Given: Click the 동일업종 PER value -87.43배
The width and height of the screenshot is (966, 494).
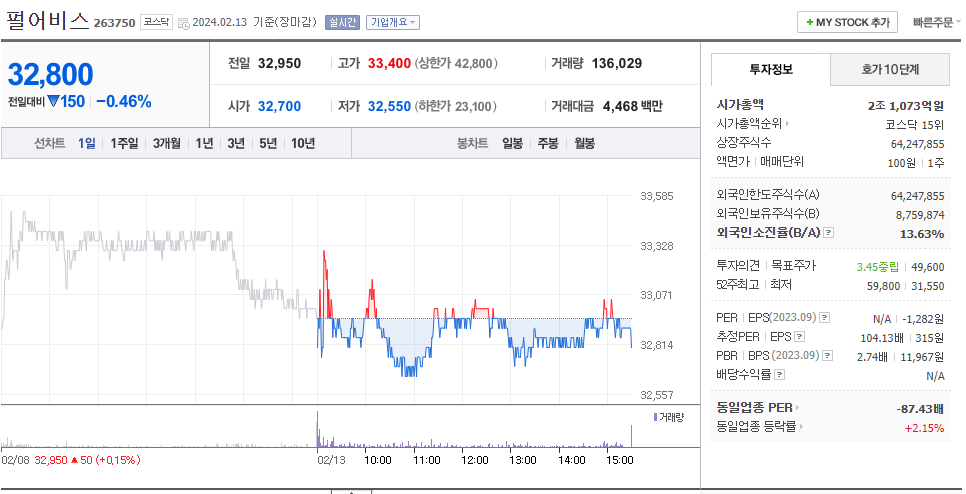Looking at the screenshot, I should 920,409.
